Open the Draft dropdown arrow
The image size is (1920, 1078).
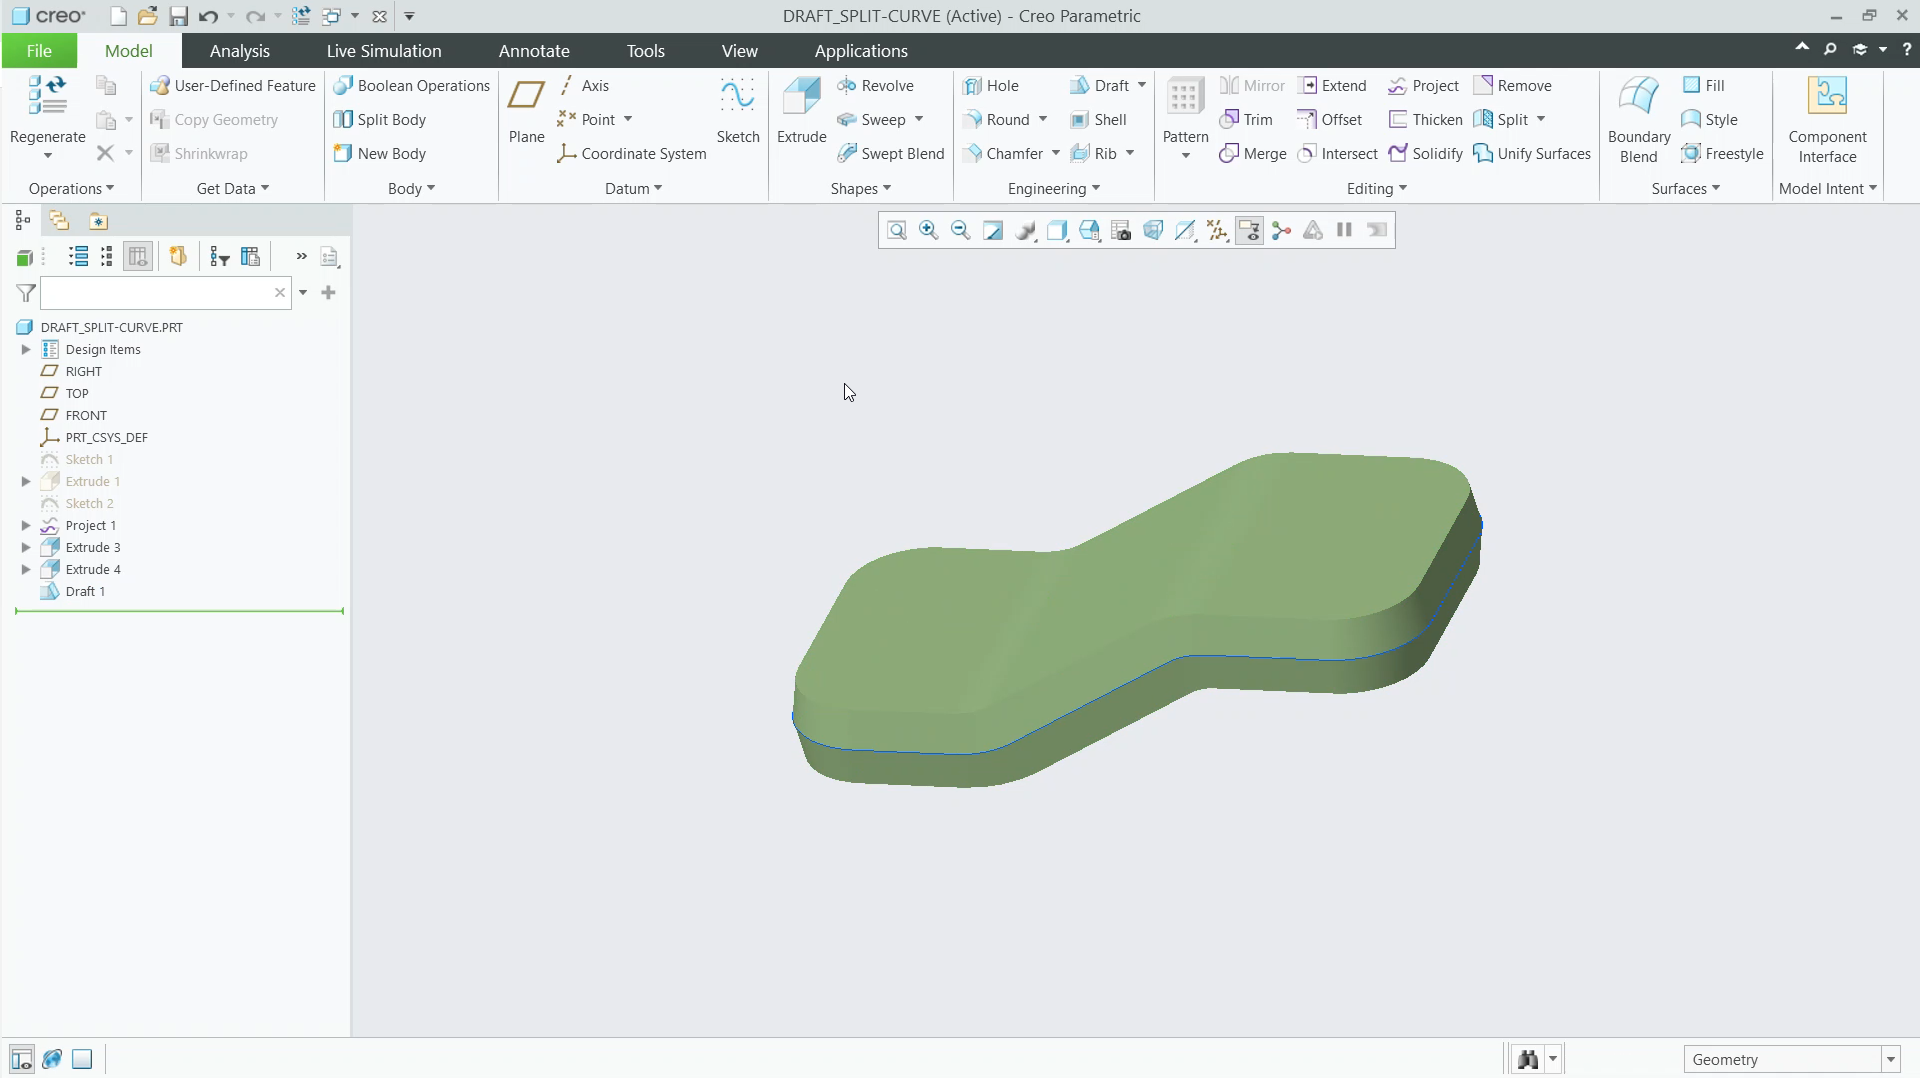(x=1142, y=86)
